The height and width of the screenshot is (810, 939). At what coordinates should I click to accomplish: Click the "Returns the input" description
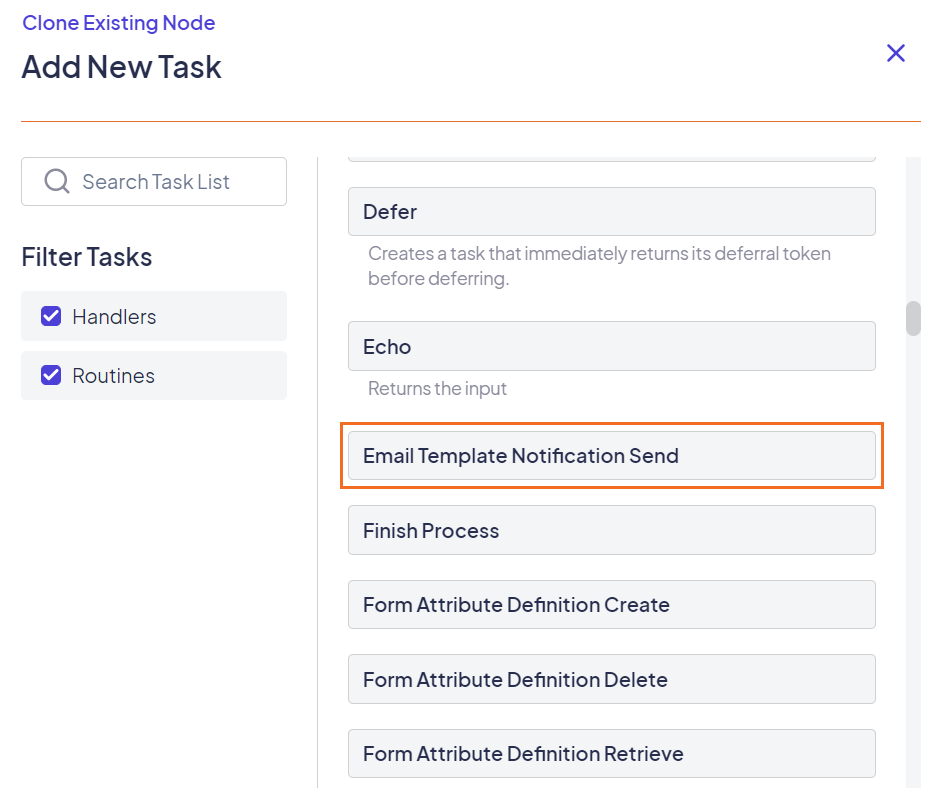437,389
